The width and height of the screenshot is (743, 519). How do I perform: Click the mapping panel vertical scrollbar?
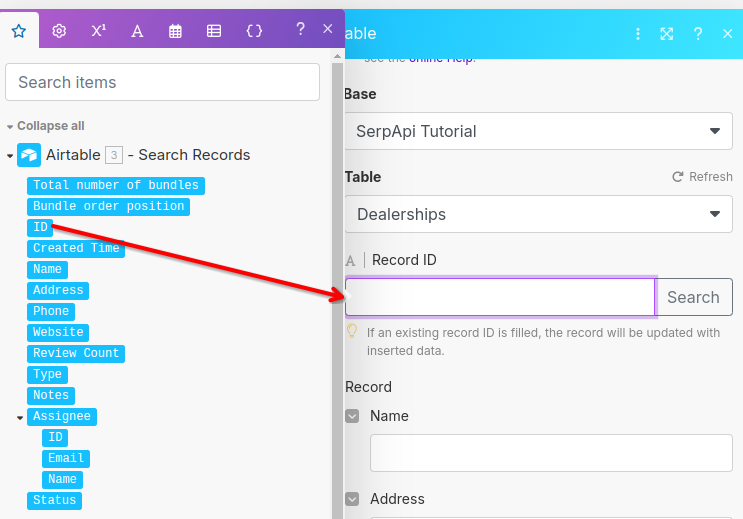pos(337,290)
